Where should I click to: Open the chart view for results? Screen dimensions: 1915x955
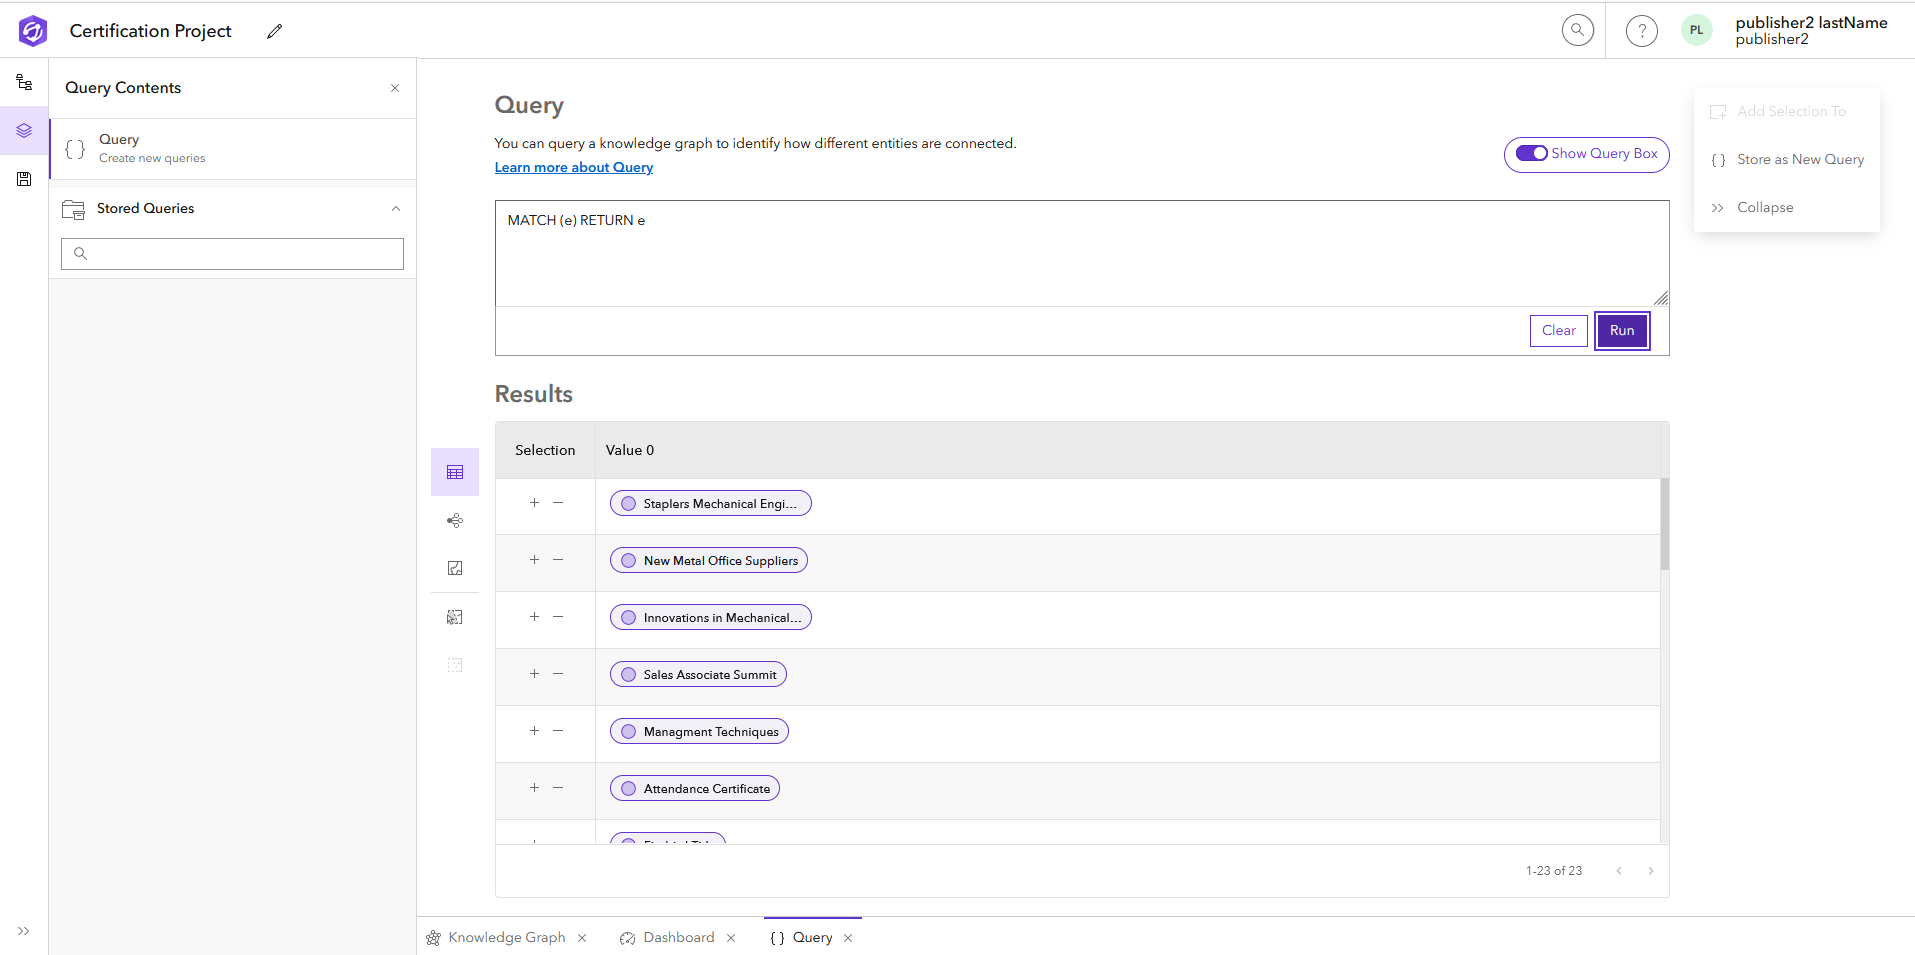pyautogui.click(x=455, y=568)
